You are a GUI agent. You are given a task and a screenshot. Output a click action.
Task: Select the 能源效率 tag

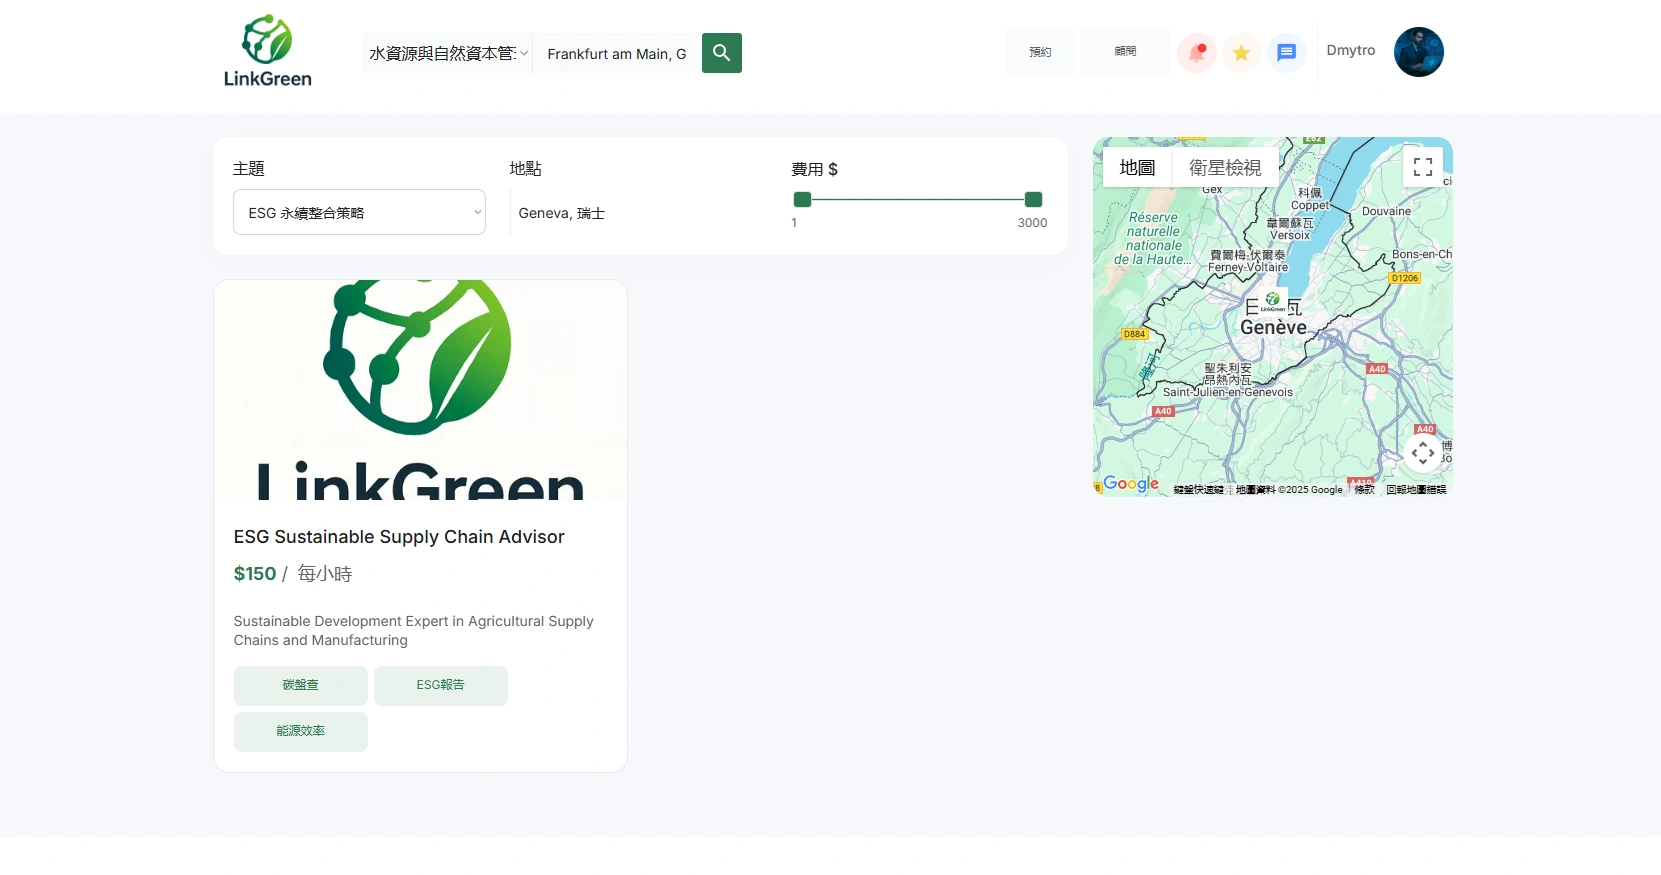[301, 731]
